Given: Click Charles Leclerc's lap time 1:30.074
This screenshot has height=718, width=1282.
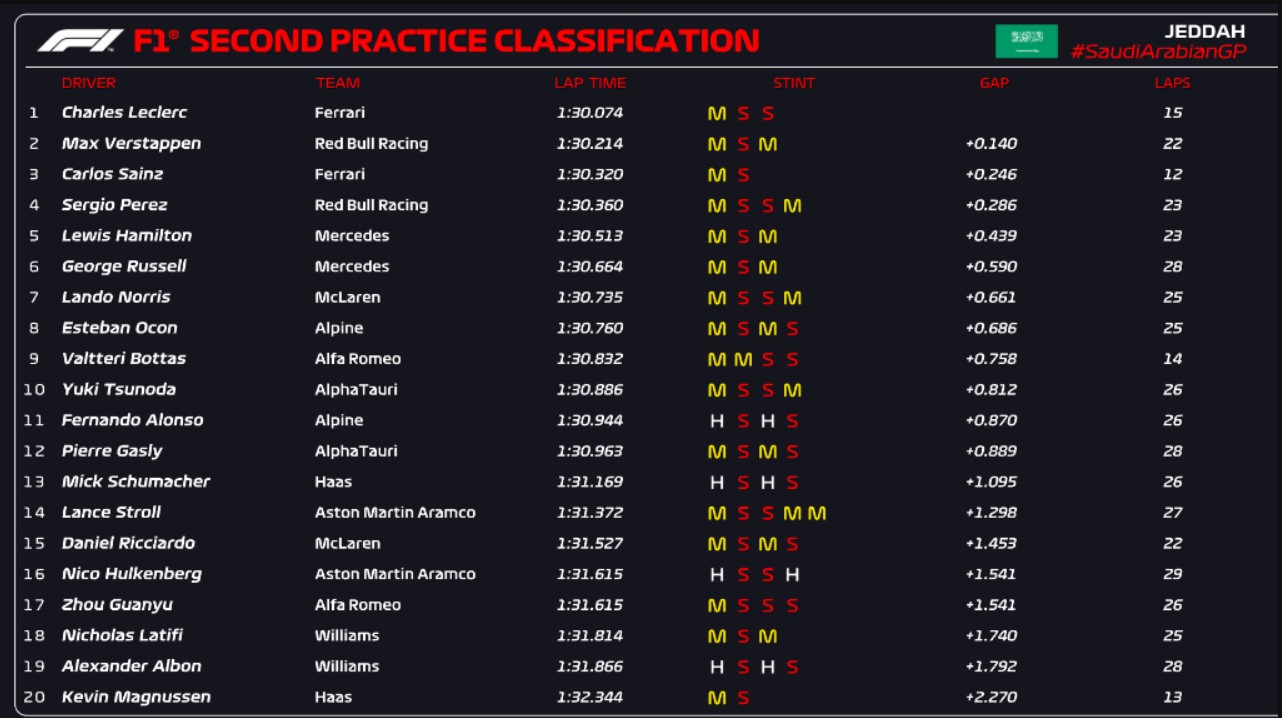Looking at the screenshot, I should click(590, 113).
